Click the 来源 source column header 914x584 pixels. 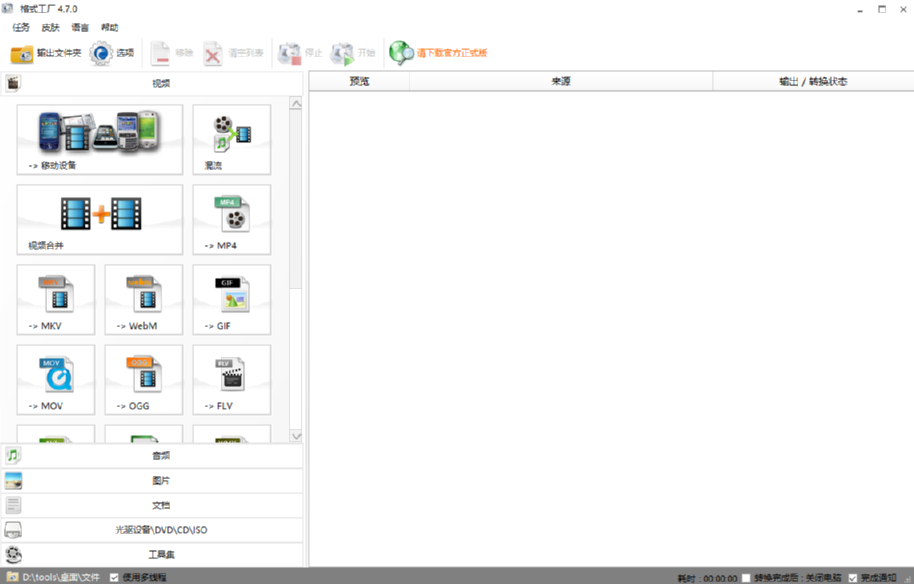(x=561, y=82)
